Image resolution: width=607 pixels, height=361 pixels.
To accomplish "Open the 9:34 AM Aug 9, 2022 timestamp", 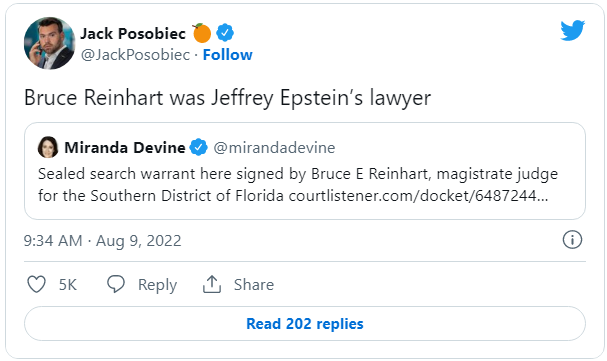I will 102,241.
